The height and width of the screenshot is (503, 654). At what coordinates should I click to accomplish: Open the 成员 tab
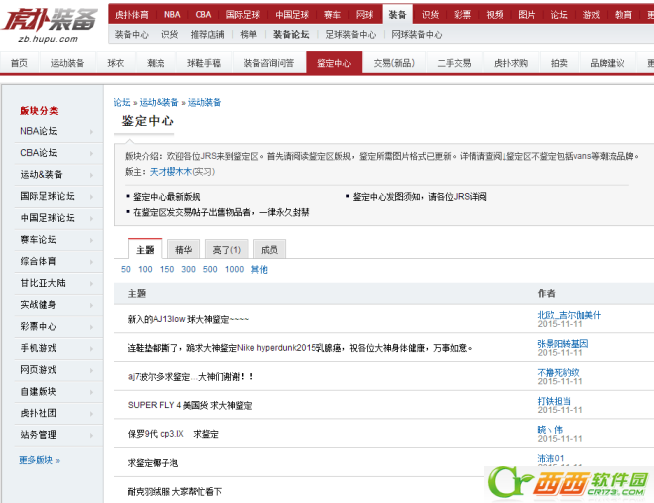click(x=269, y=250)
